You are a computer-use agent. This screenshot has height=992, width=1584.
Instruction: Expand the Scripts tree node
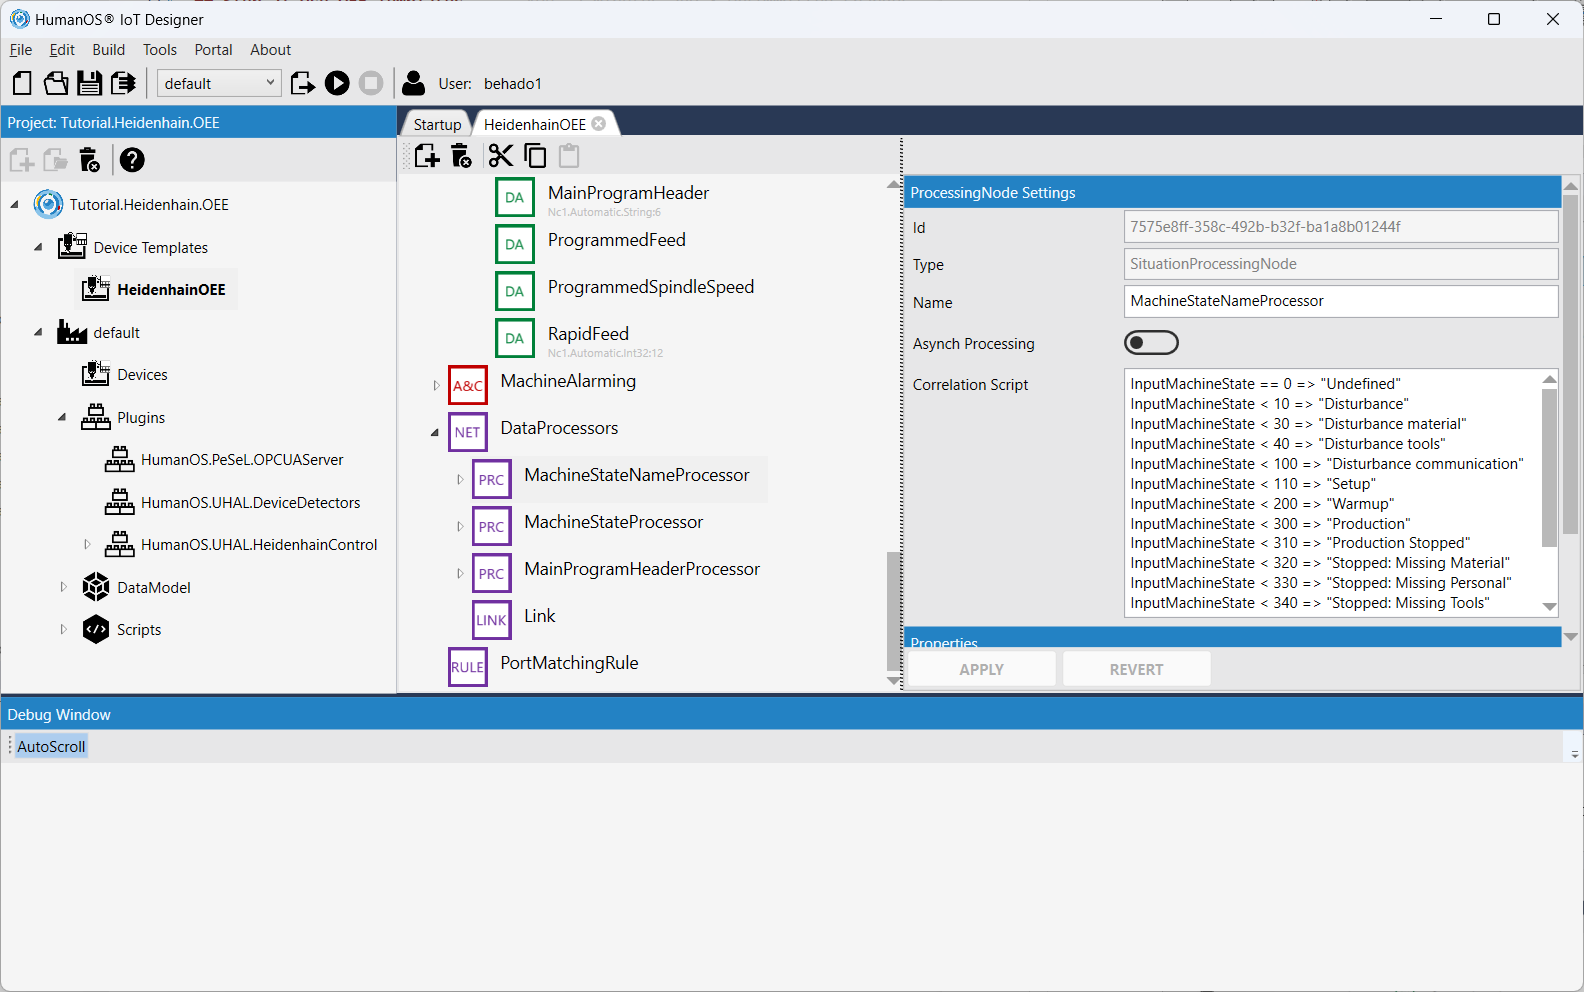(x=63, y=630)
